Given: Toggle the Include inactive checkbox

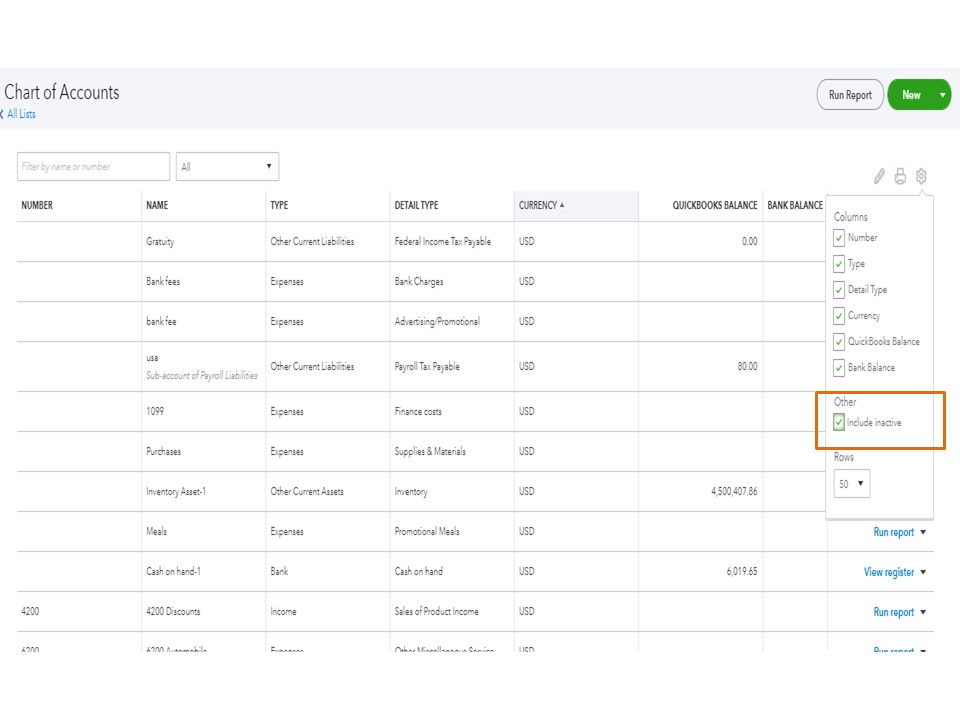Looking at the screenshot, I should coord(839,423).
